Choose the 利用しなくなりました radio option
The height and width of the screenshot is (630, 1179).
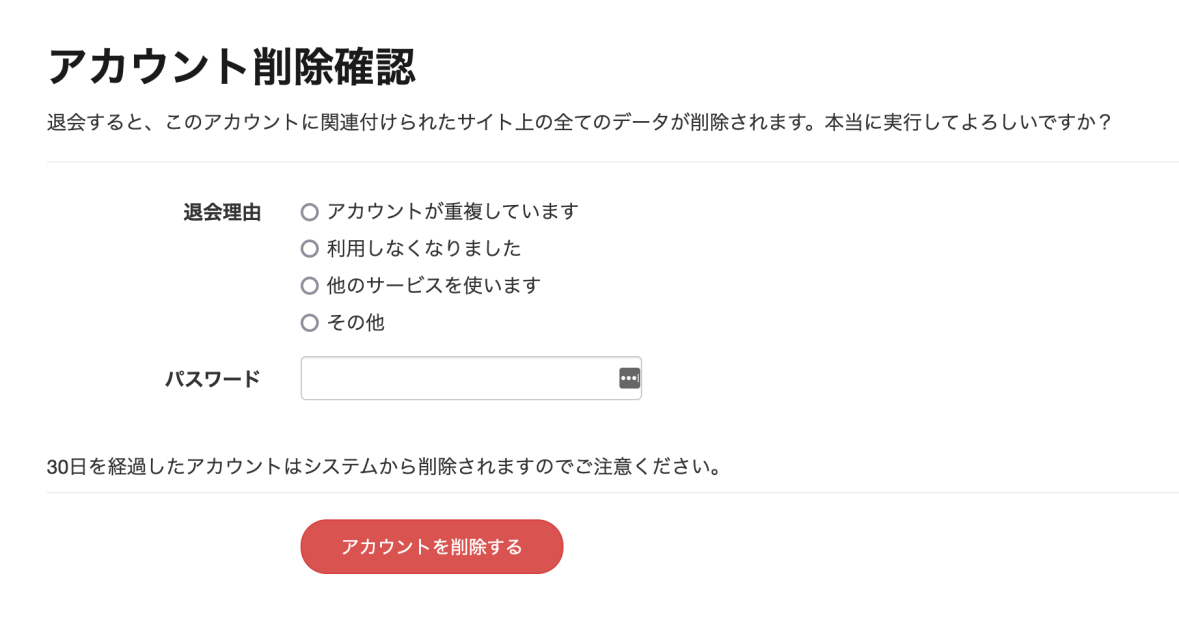[310, 248]
